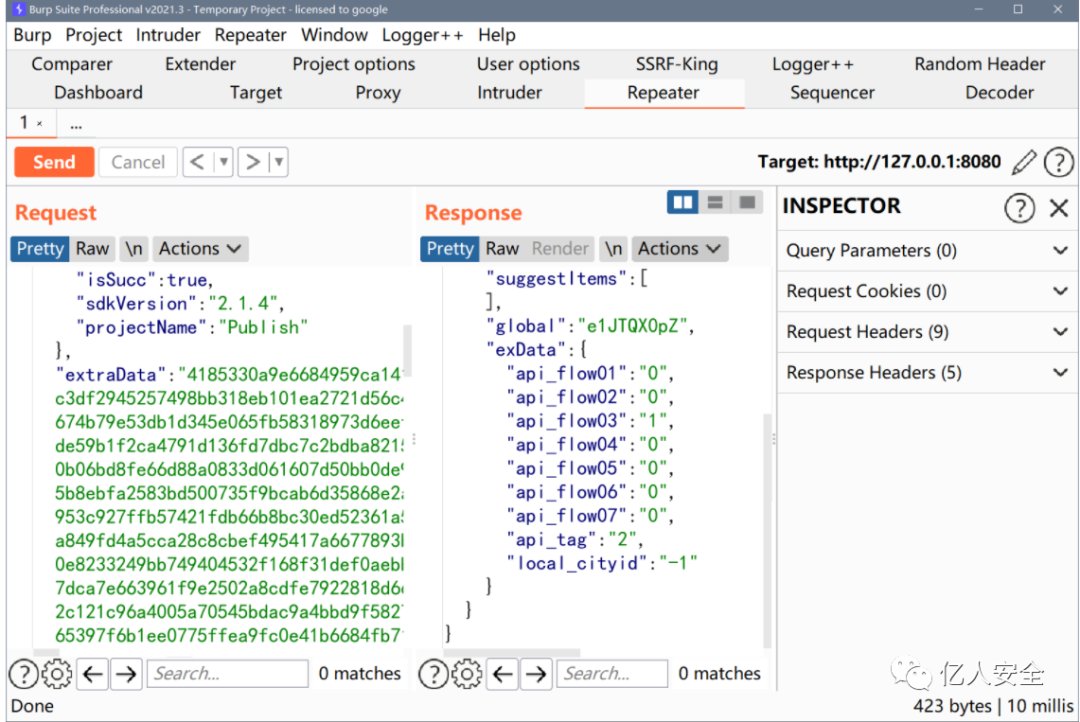Go back to previous request in history

(197, 163)
